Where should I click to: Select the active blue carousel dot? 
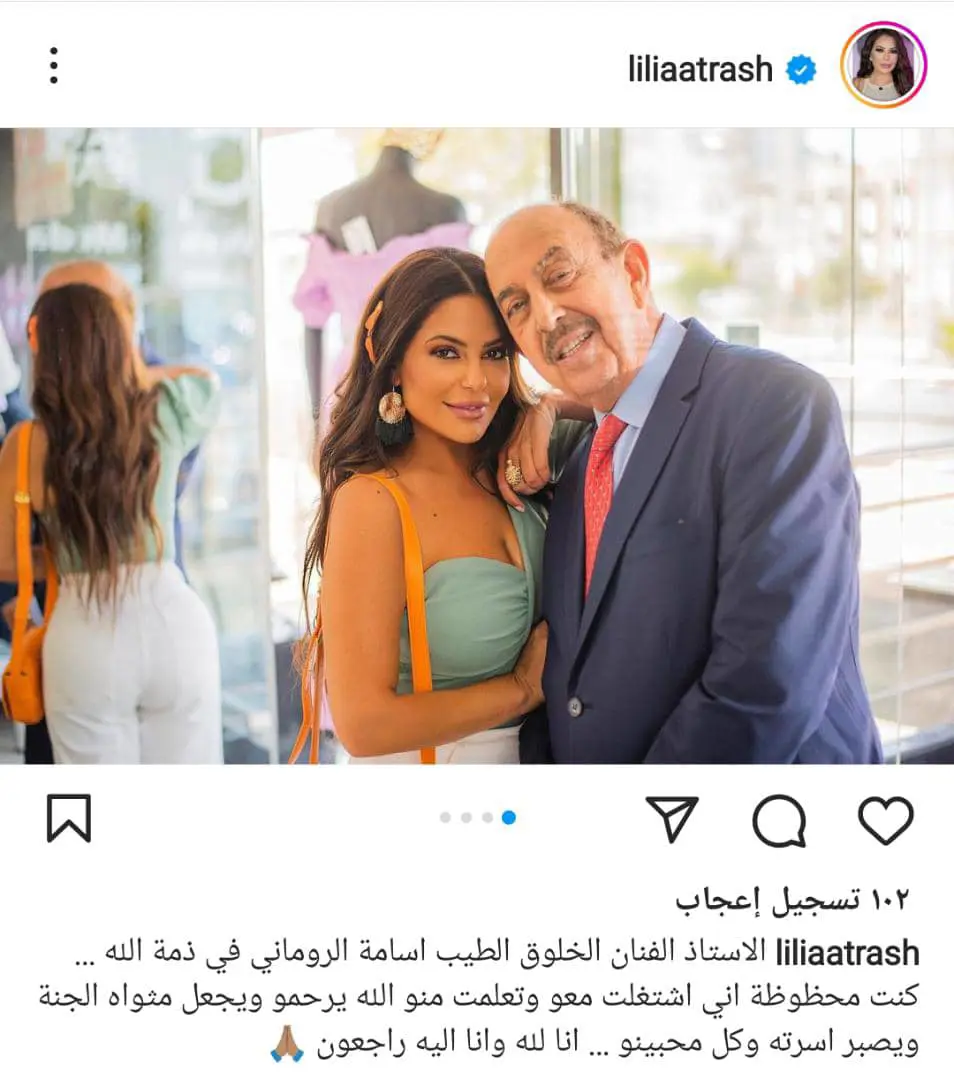(509, 818)
